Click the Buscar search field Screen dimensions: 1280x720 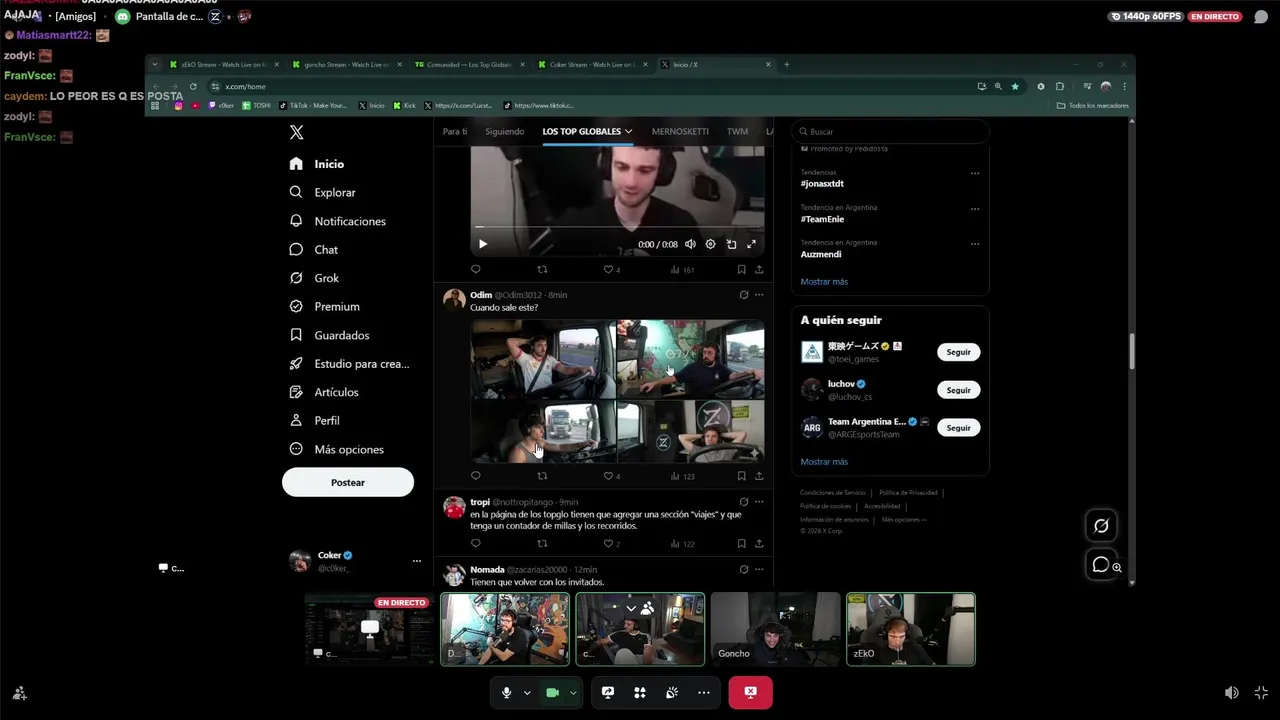tap(890, 131)
